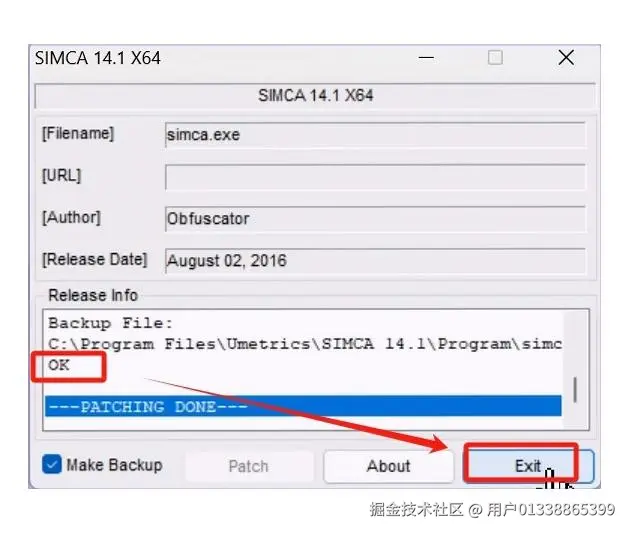Click the Patch button
The height and width of the screenshot is (533, 630).
tap(249, 466)
